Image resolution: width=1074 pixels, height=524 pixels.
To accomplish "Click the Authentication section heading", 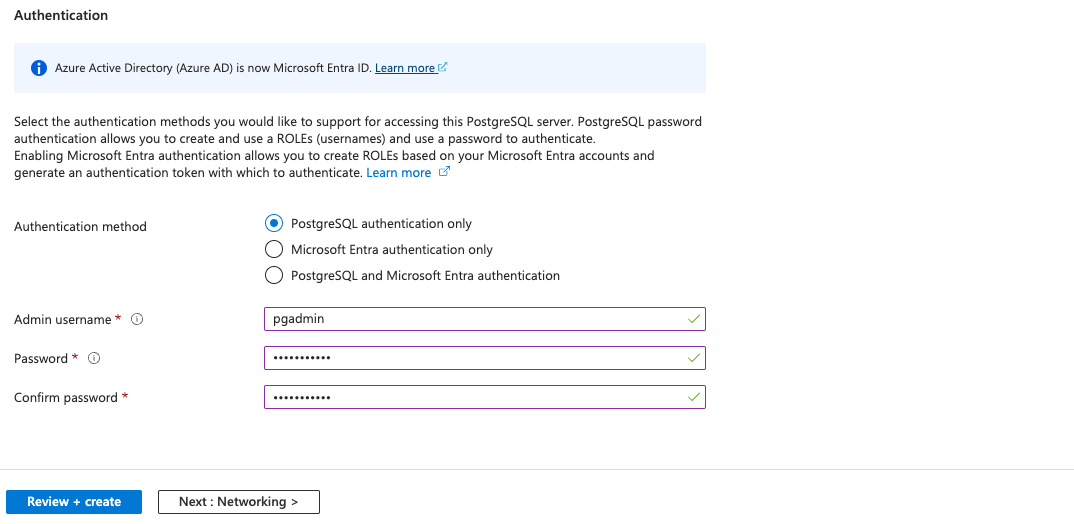I will tap(61, 16).
